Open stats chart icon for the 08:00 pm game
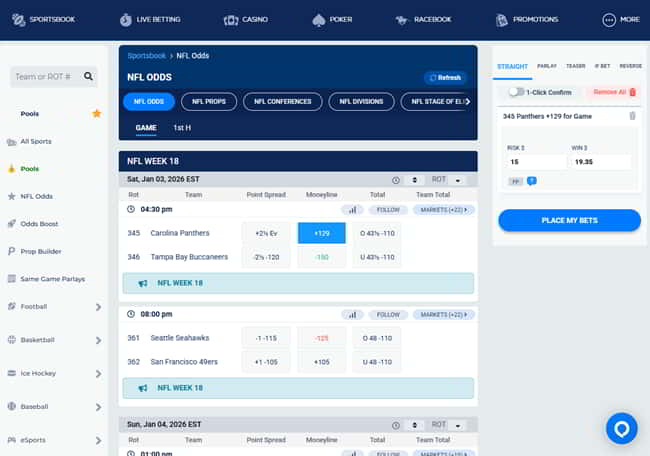The height and width of the screenshot is (456, 650). [x=352, y=315]
